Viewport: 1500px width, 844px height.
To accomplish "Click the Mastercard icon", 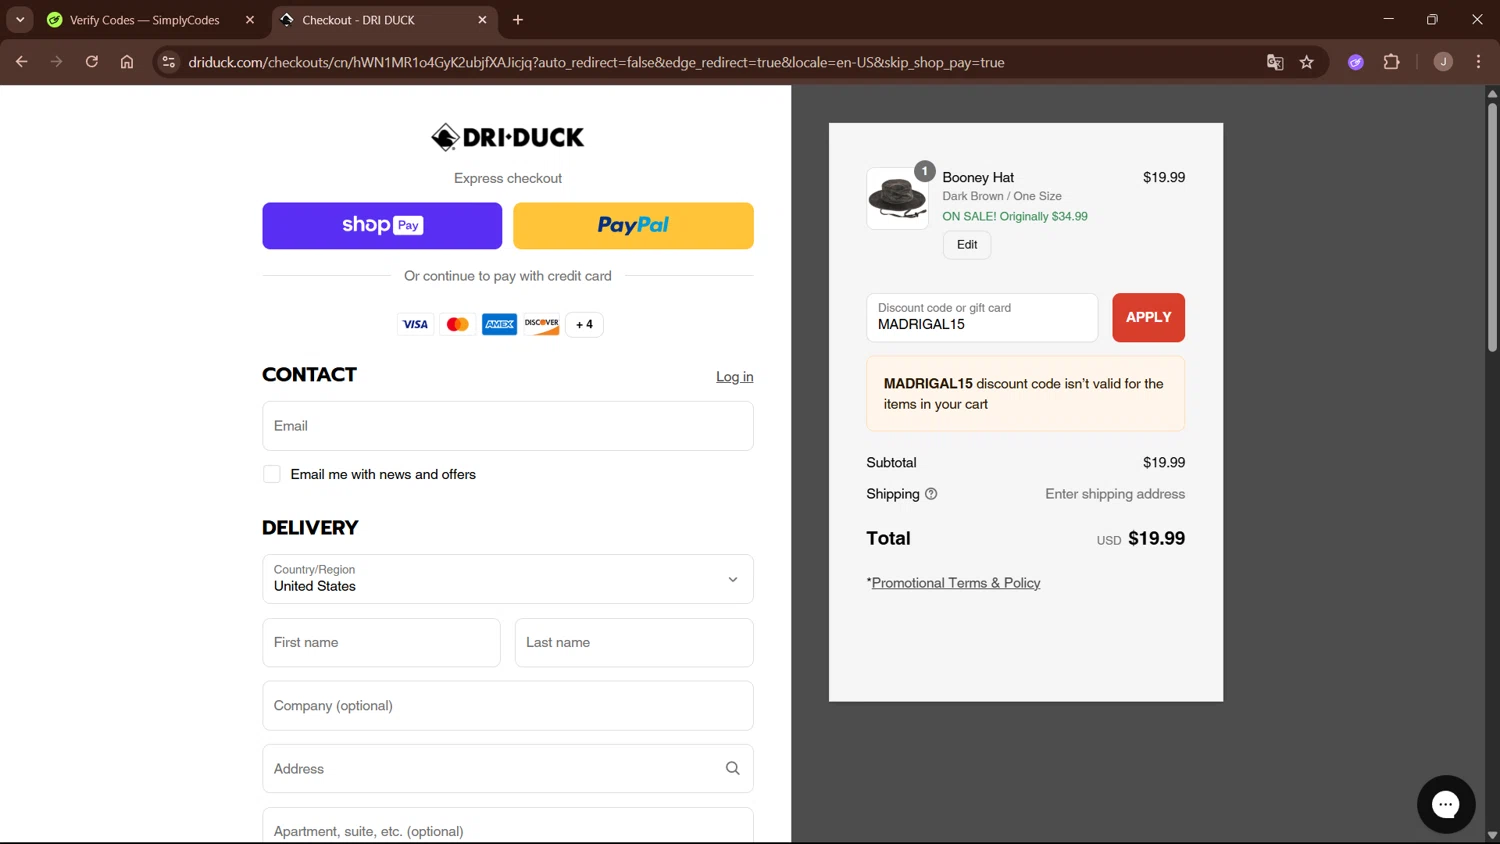I will click(x=458, y=324).
